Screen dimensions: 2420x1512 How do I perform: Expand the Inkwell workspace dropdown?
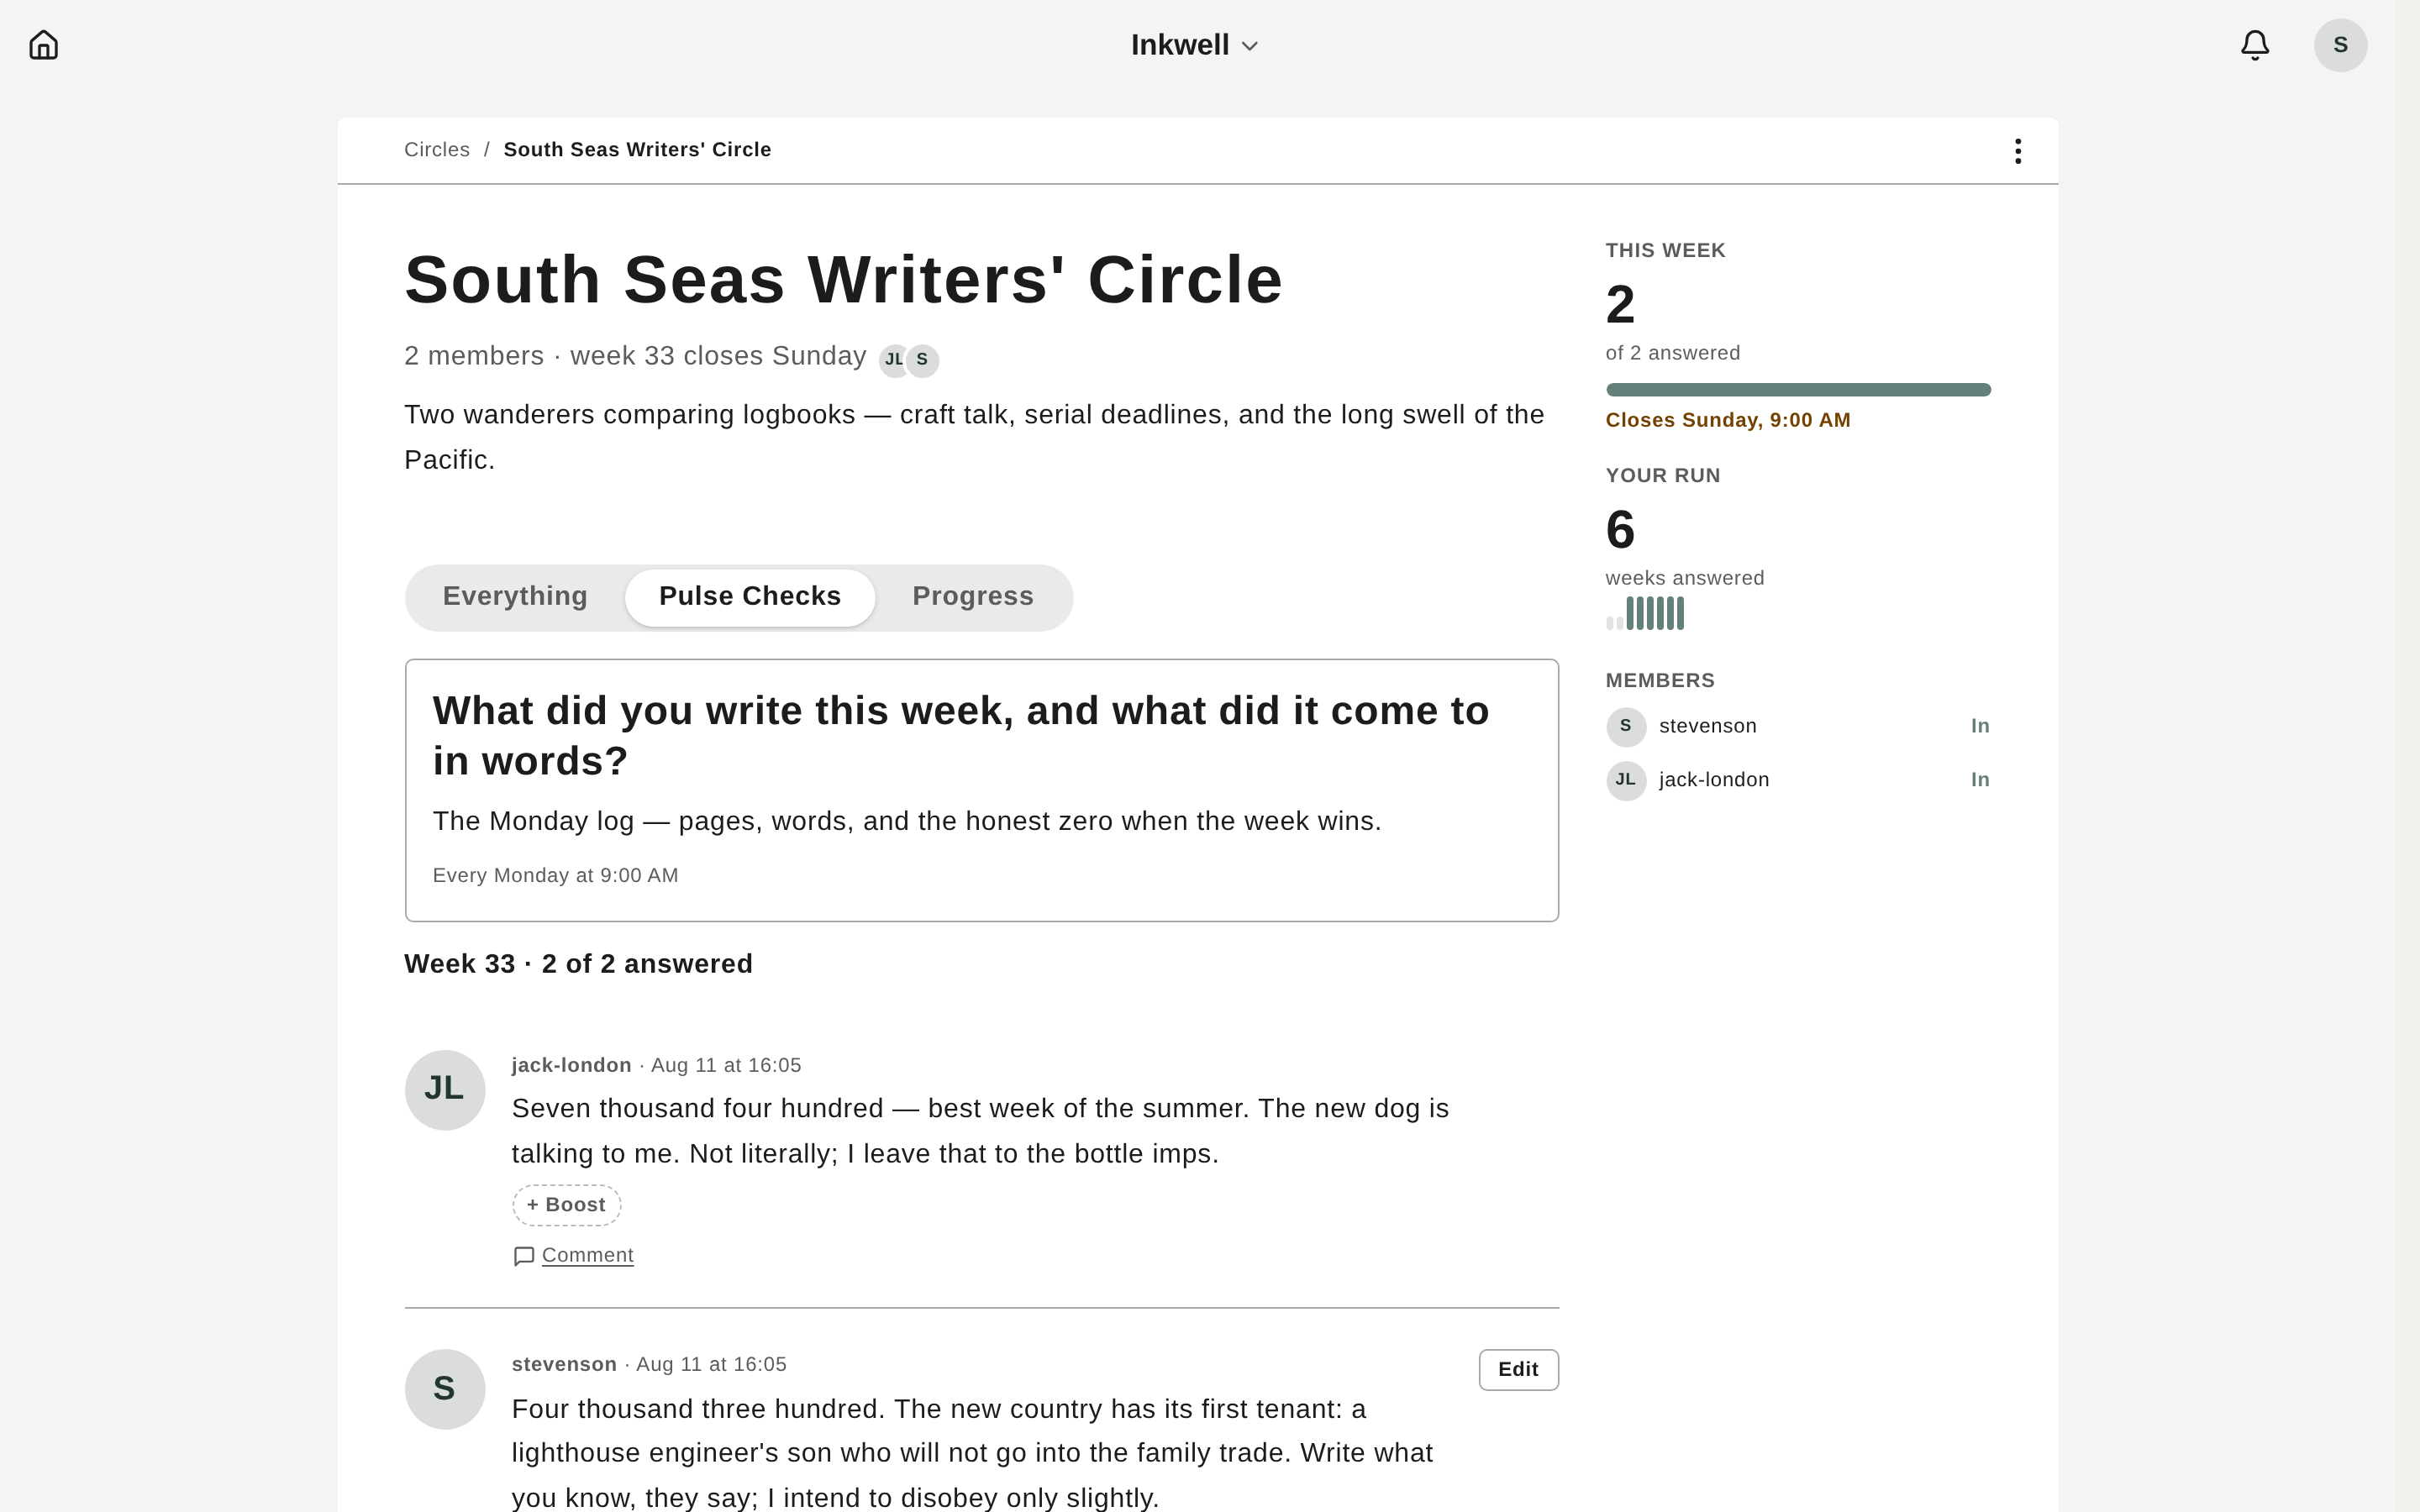[x=1195, y=45]
